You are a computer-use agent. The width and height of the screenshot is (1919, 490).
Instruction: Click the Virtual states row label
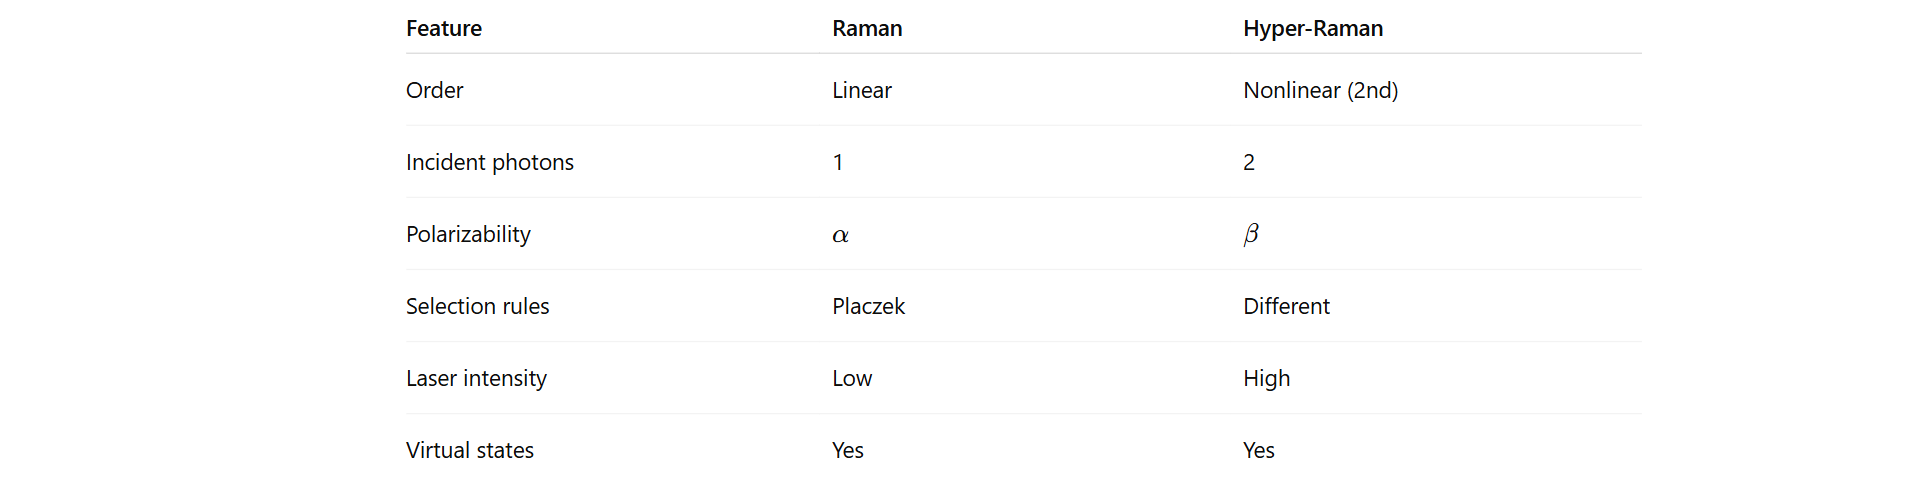470,451
